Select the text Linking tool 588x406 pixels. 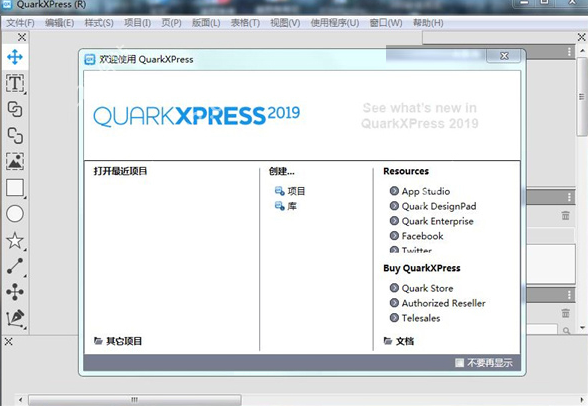pyautogui.click(x=15, y=109)
